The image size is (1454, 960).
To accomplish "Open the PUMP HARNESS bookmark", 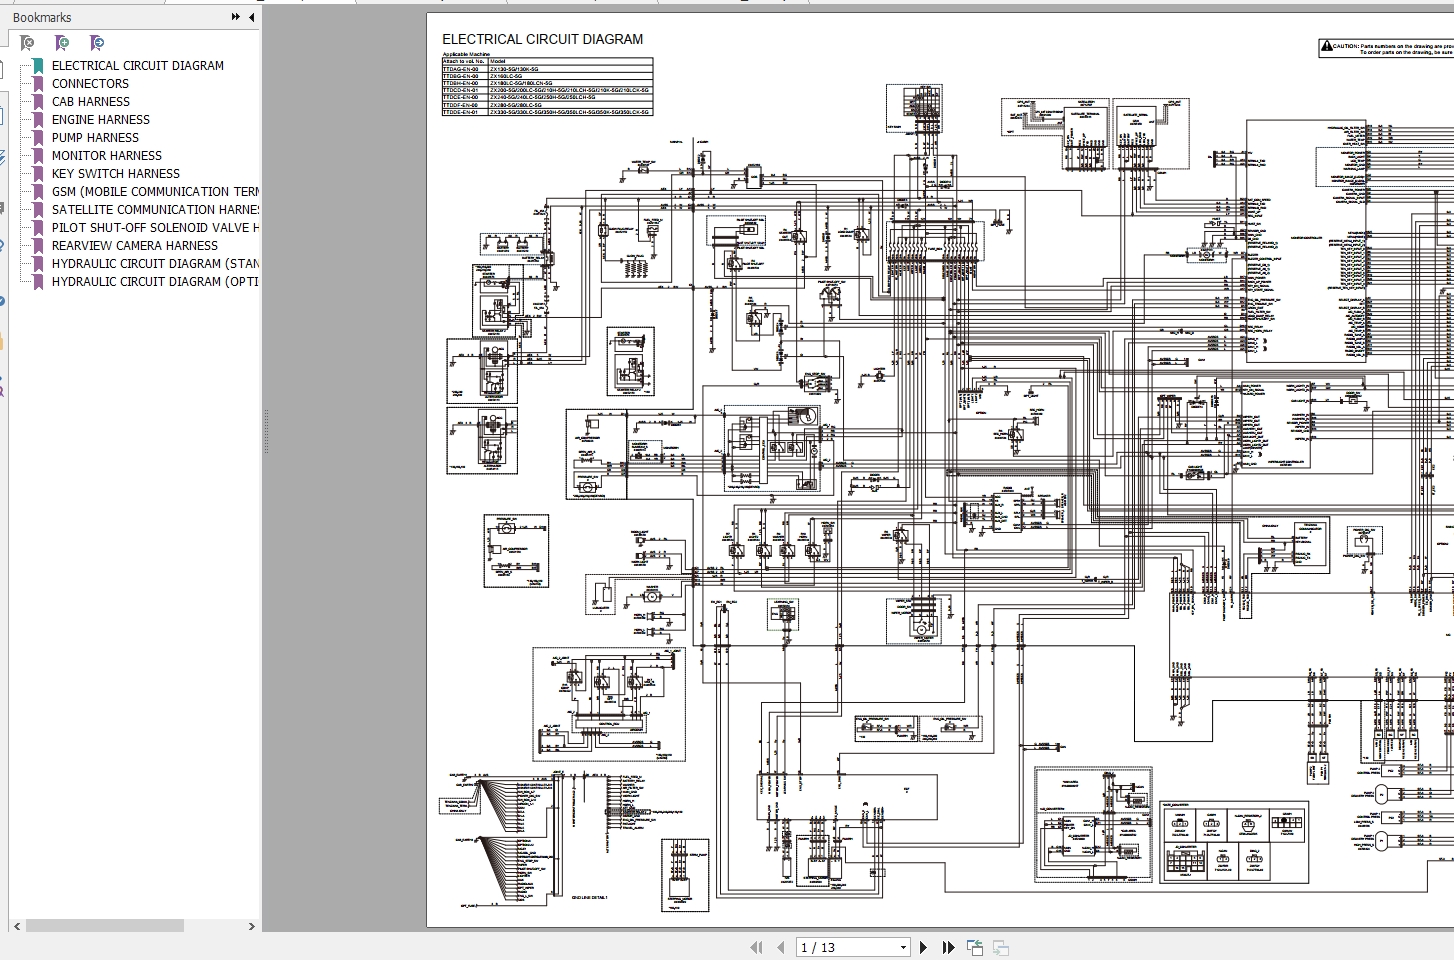I will tap(95, 138).
